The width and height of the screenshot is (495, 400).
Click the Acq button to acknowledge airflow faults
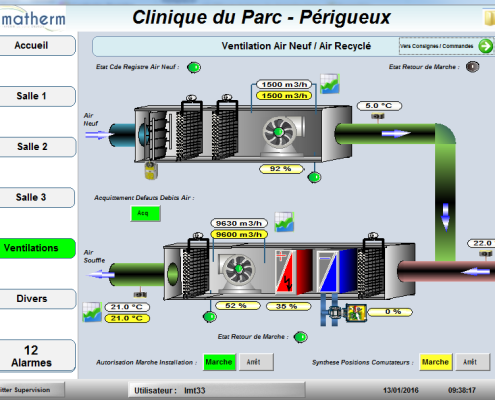145,213
